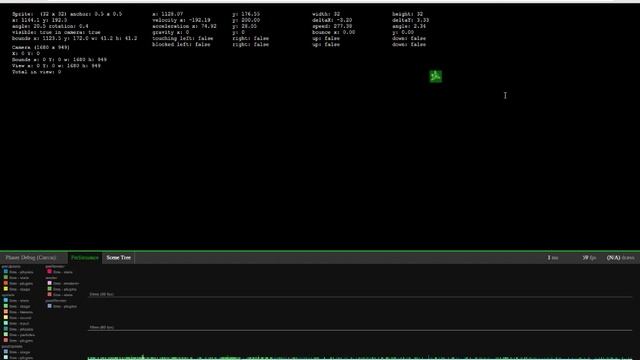Click the ms frame time readout
The image size is (640, 360).
(x=553, y=258)
